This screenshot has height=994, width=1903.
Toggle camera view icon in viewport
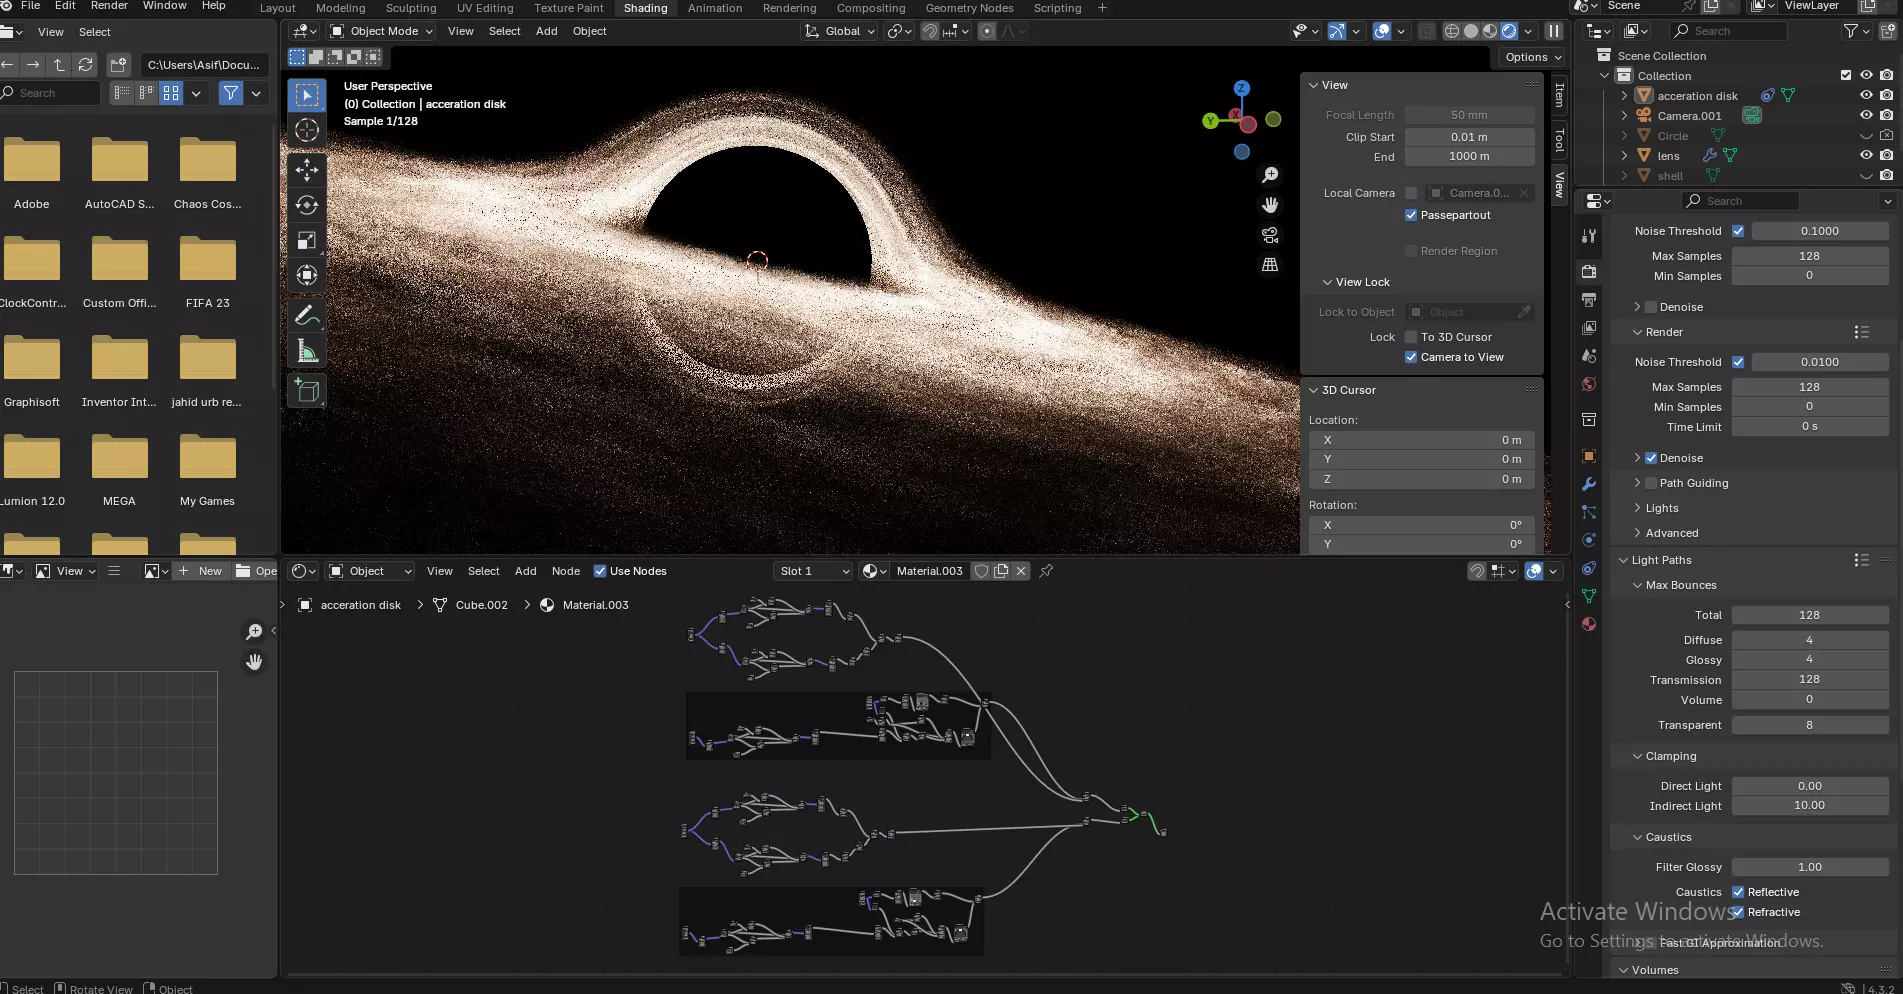coord(1270,235)
